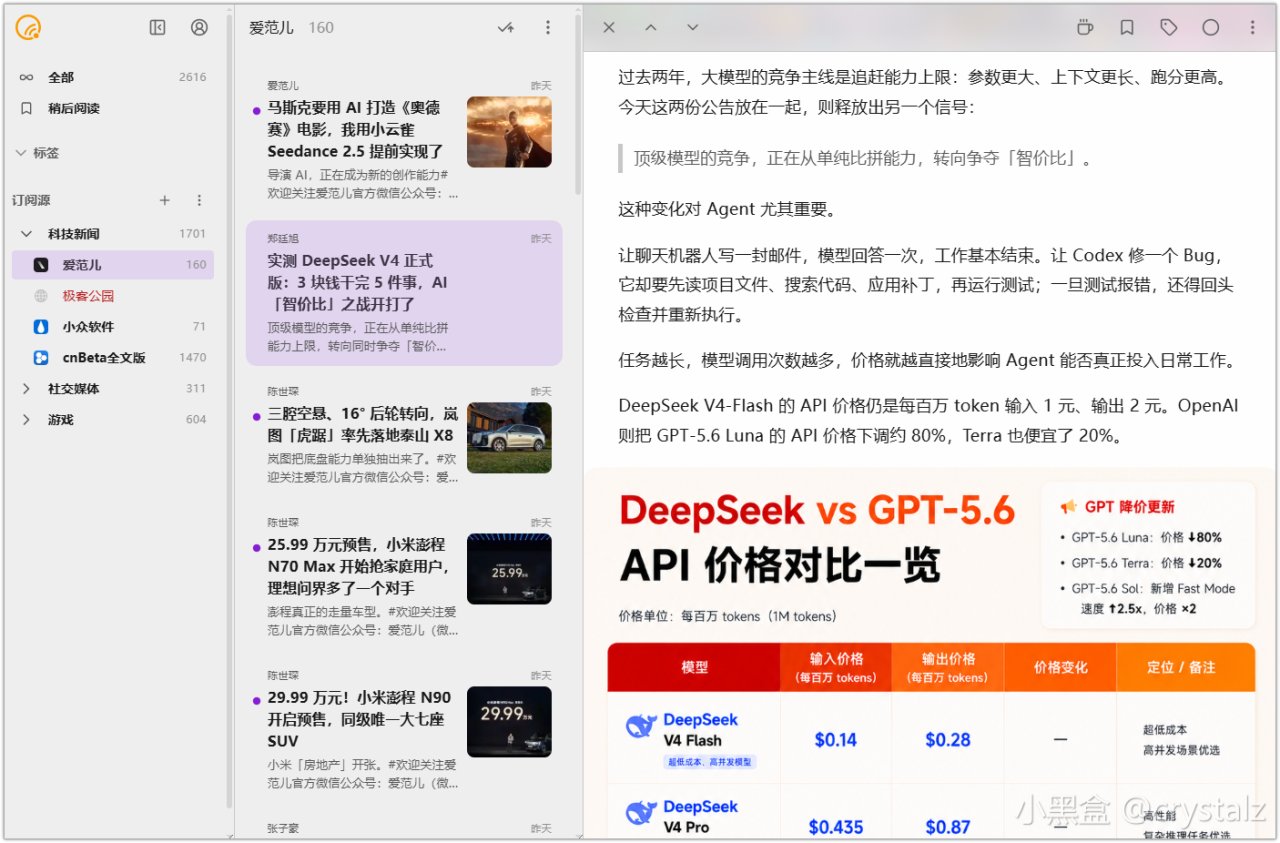Image resolution: width=1280 pixels, height=843 pixels.
Task: Collapse the left sidebar panel
Action: (157, 28)
